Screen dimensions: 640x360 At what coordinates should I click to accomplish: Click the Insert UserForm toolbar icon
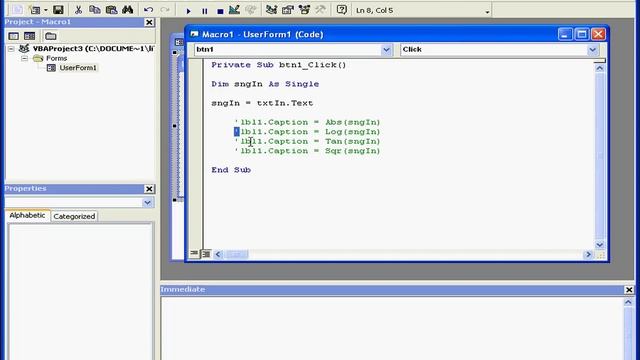tap(35, 9)
